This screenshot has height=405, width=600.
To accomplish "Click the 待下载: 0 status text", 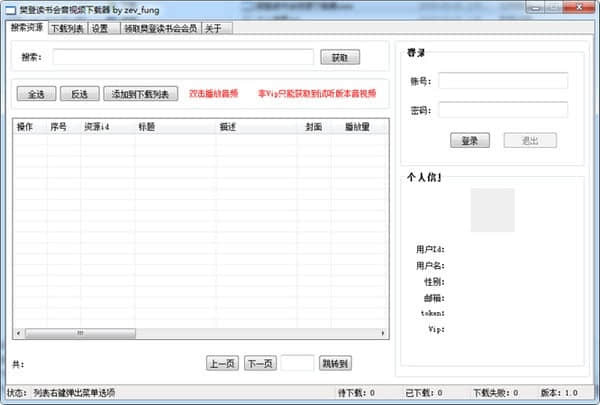I will 356,393.
